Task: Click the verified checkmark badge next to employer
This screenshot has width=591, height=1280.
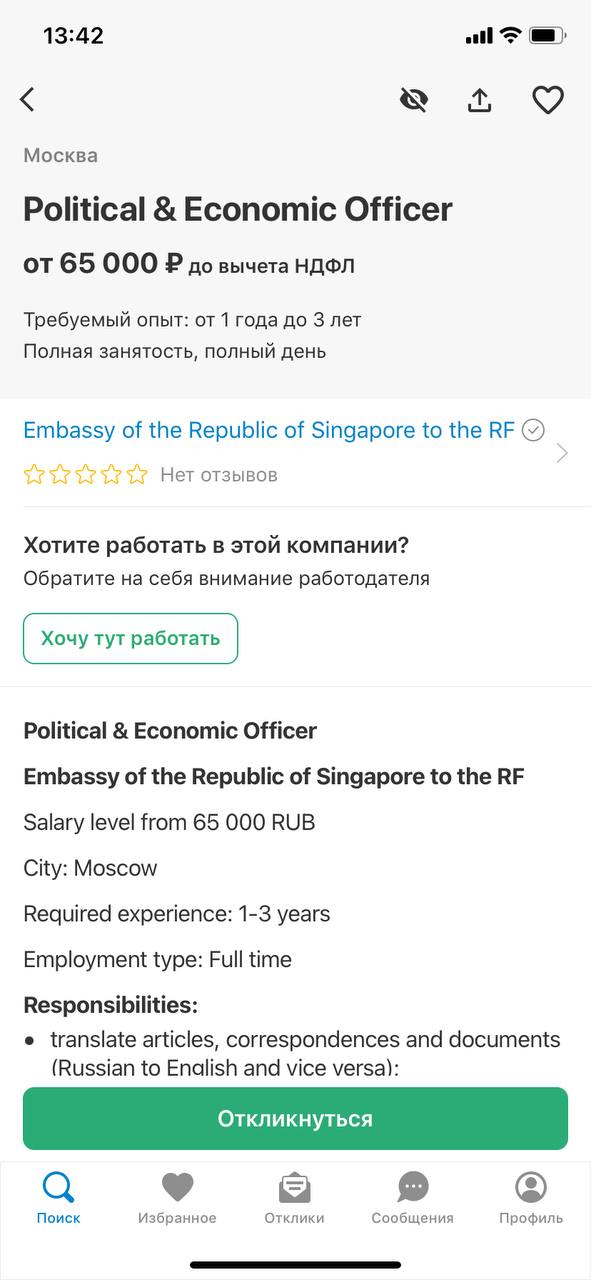Action: (x=534, y=430)
